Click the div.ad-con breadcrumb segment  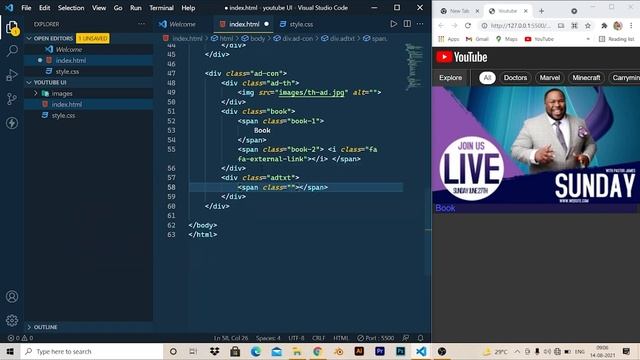click(293, 38)
